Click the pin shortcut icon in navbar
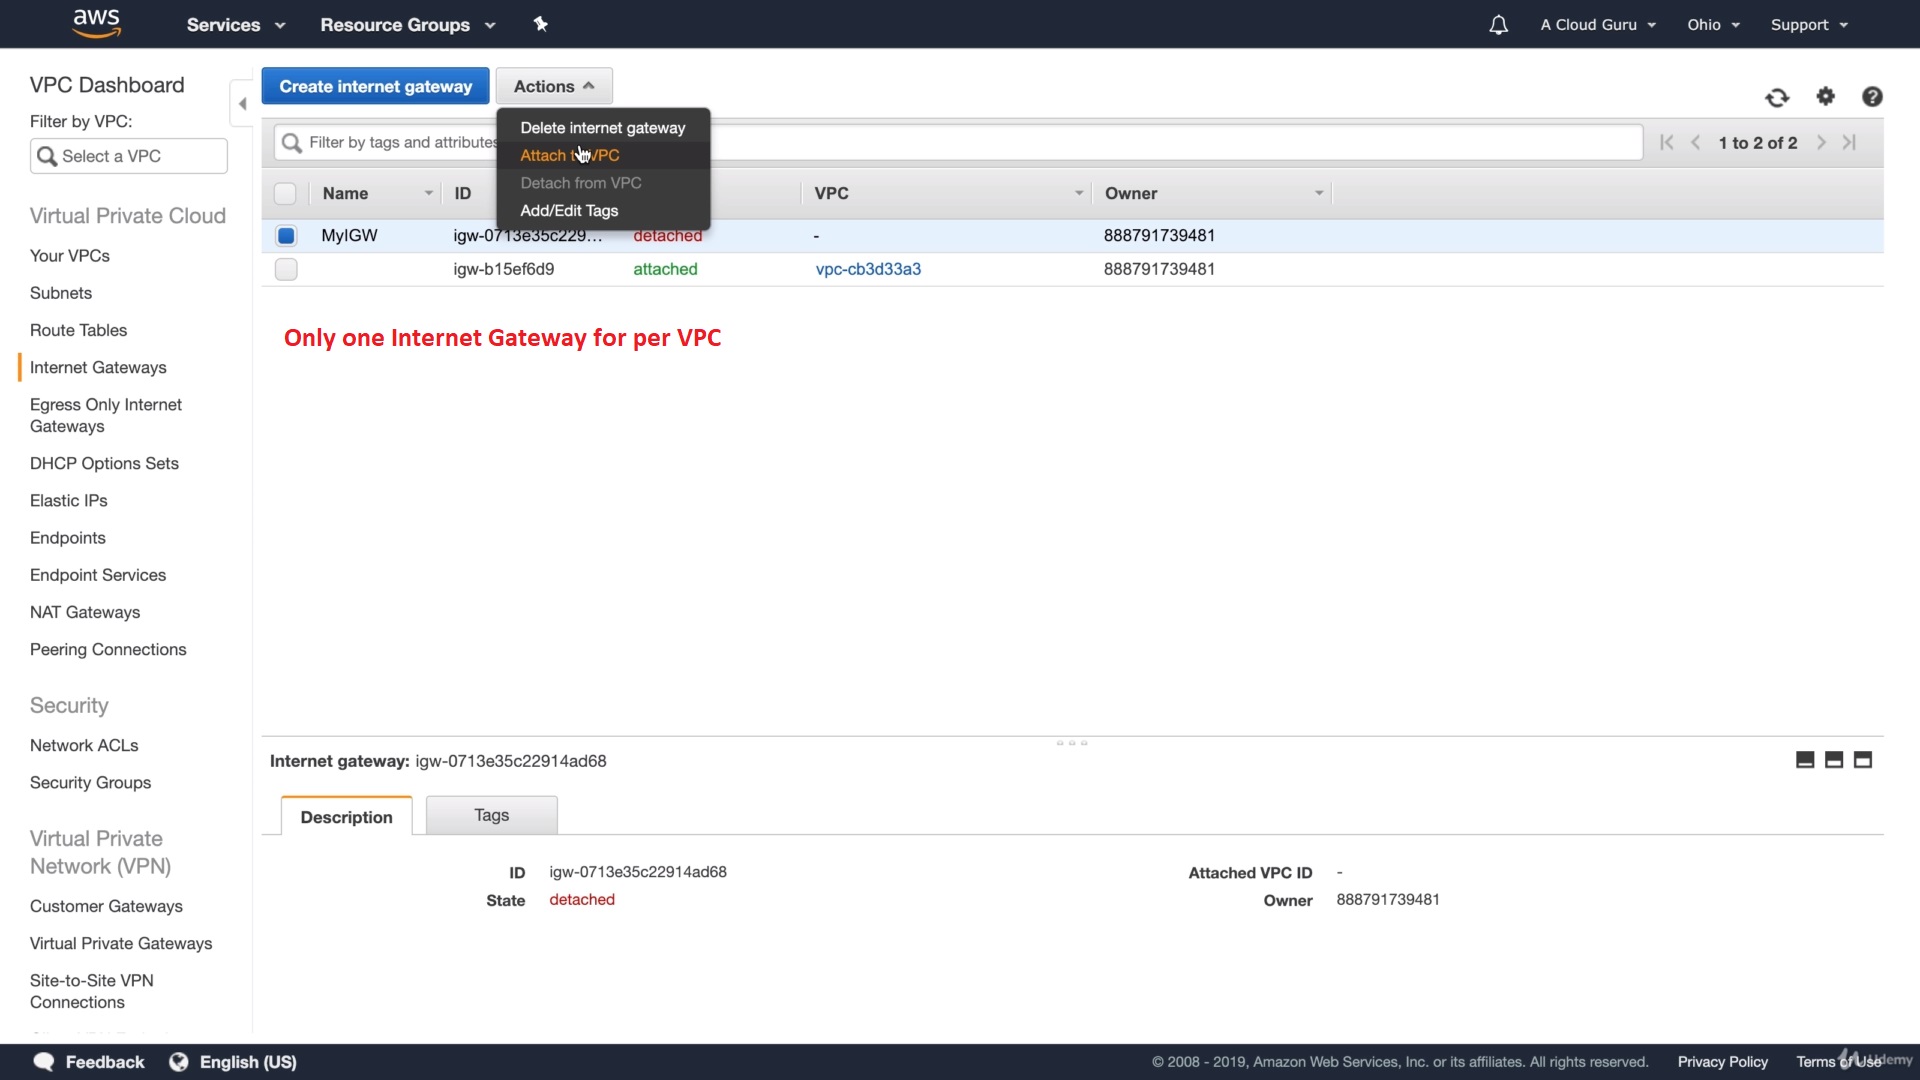Viewport: 1920px width, 1080px height. pos(541,24)
